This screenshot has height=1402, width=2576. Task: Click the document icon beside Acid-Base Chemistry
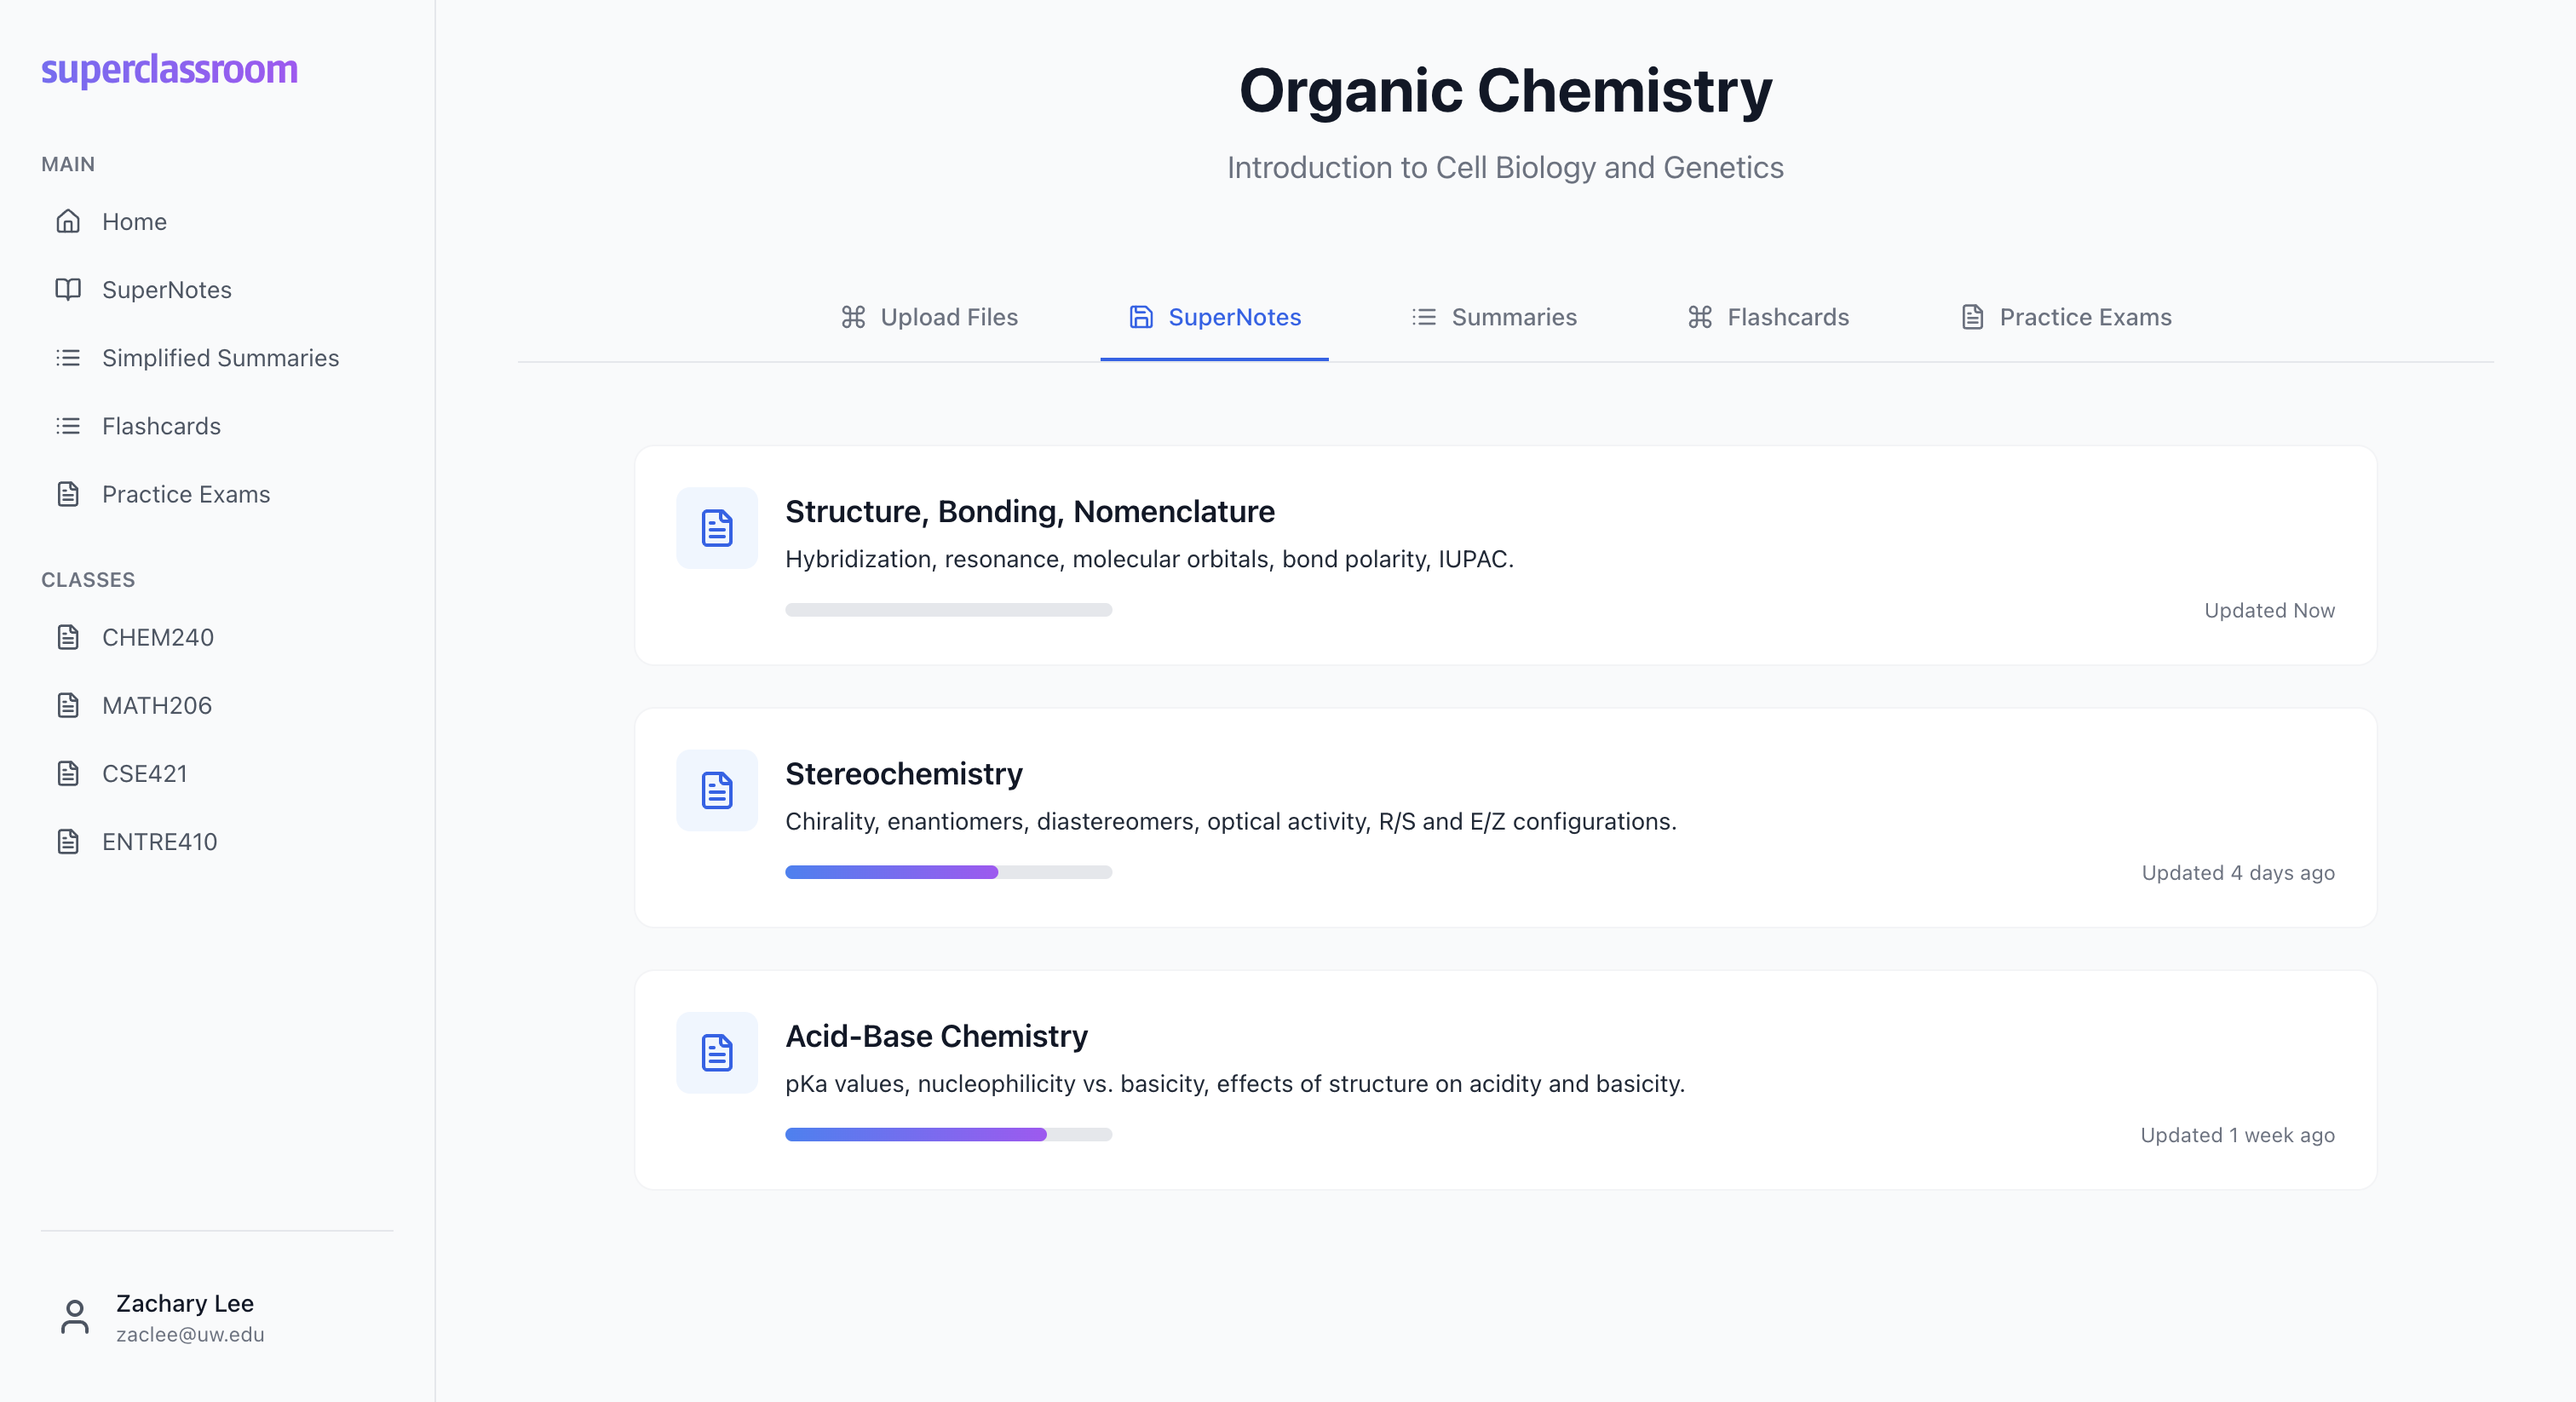[716, 1052]
